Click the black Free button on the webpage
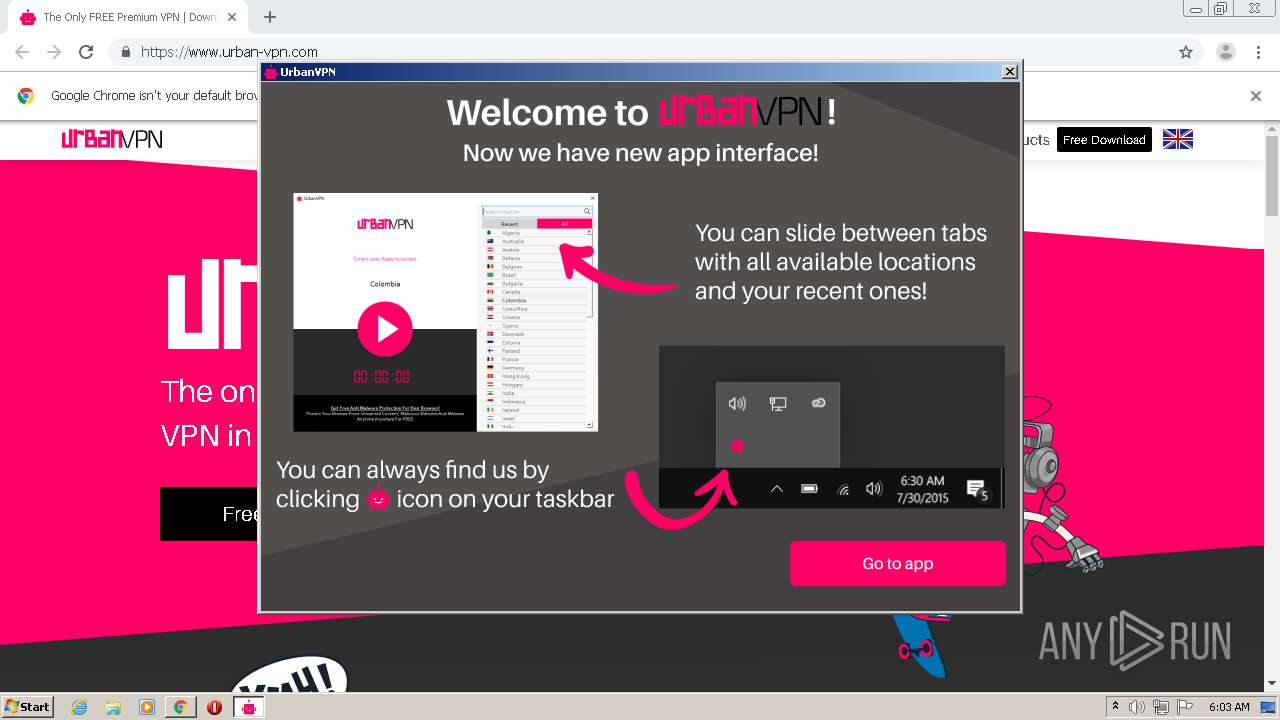1280x720 pixels. 210,514
